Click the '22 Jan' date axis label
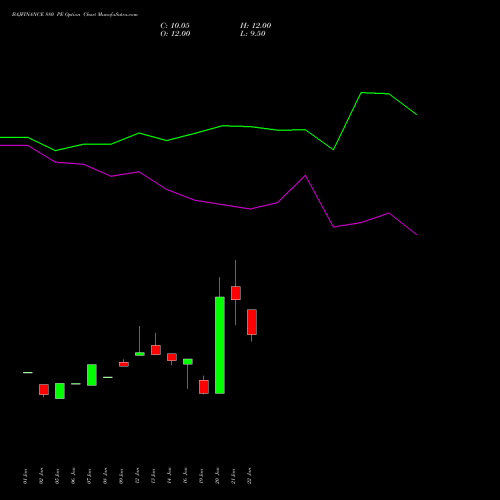500x500 pixels. tap(249, 476)
